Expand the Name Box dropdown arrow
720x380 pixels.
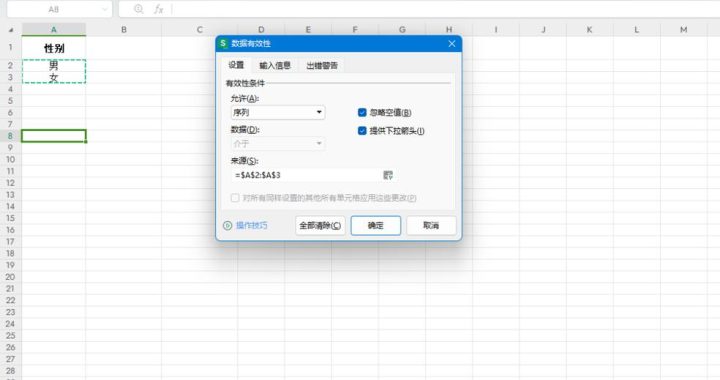click(x=105, y=9)
